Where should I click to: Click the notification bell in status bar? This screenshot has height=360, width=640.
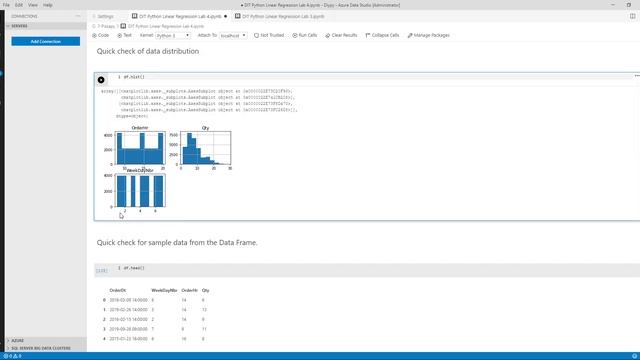(634, 356)
